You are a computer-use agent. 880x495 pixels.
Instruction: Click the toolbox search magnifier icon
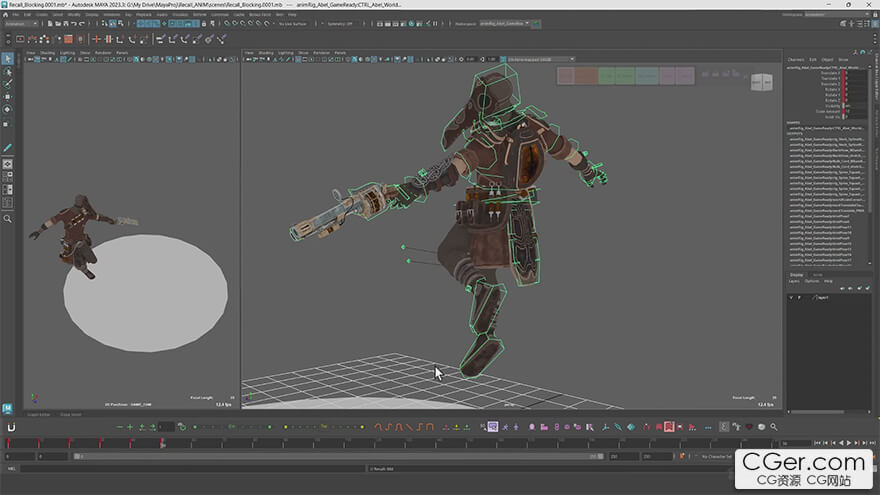click(x=7, y=219)
